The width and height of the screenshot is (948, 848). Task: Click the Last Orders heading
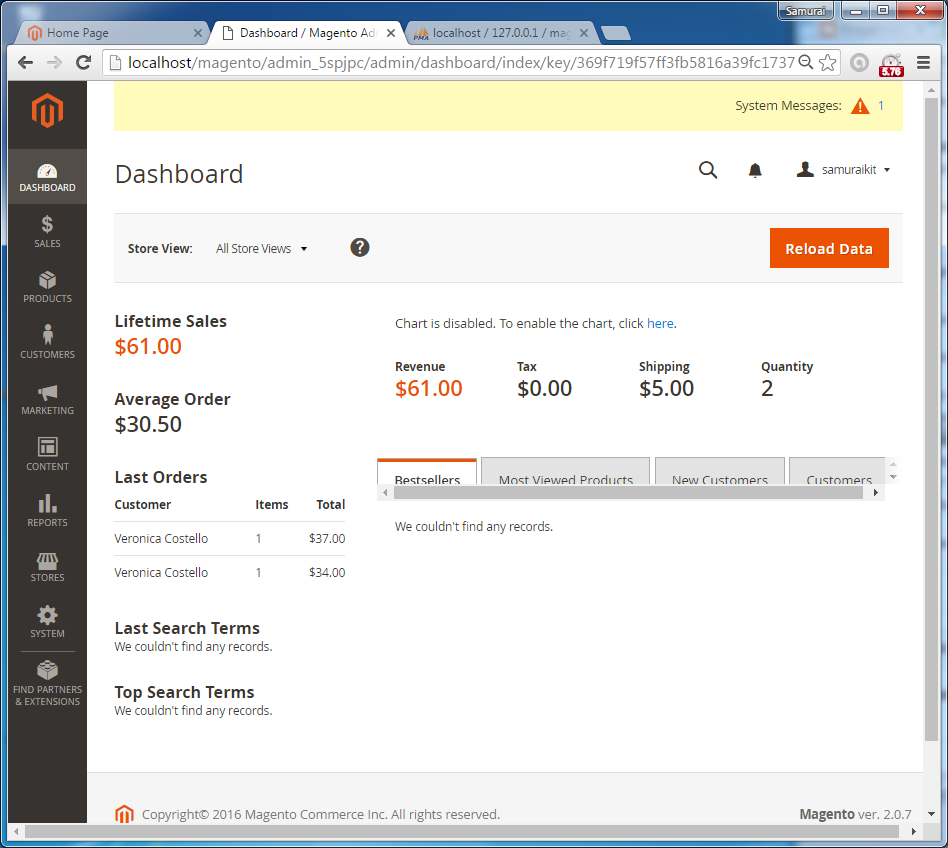point(161,477)
